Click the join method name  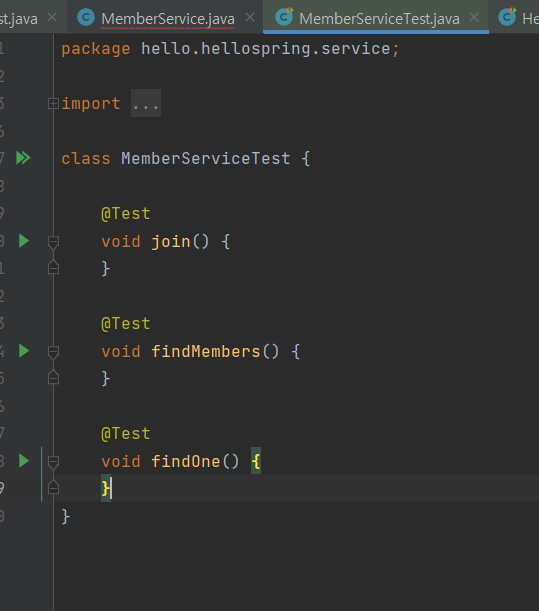170,242
